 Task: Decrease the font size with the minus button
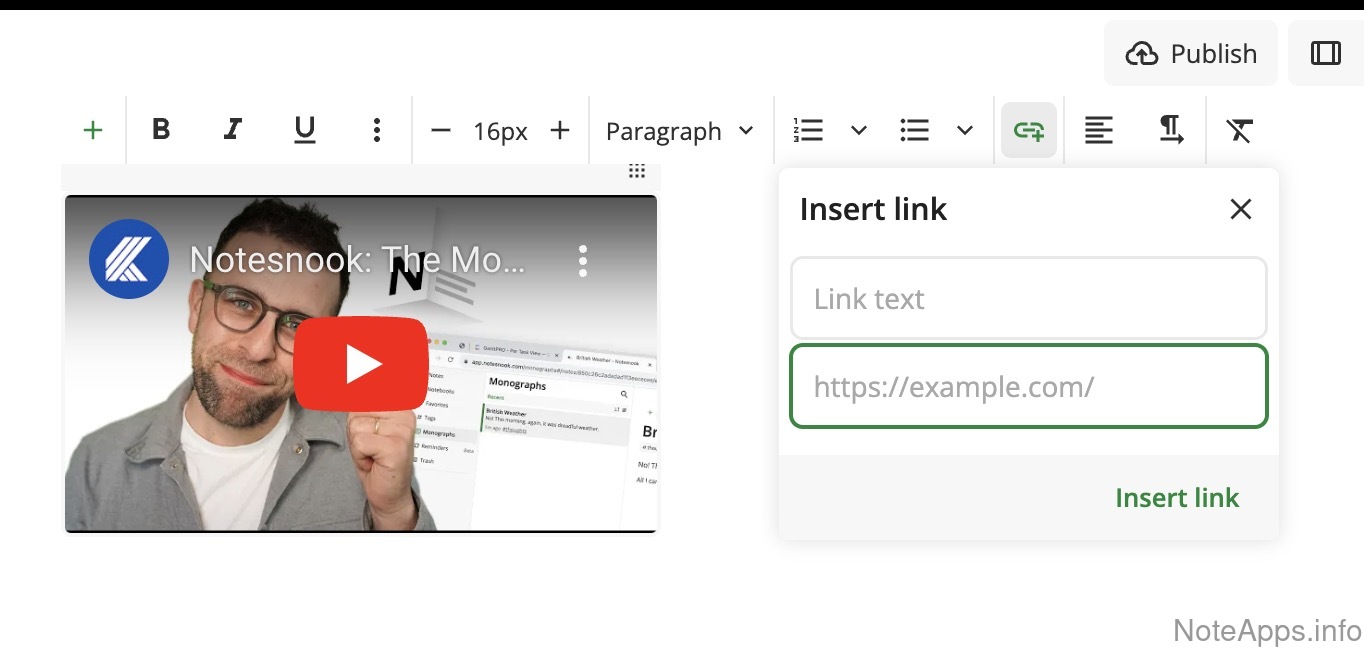441,130
